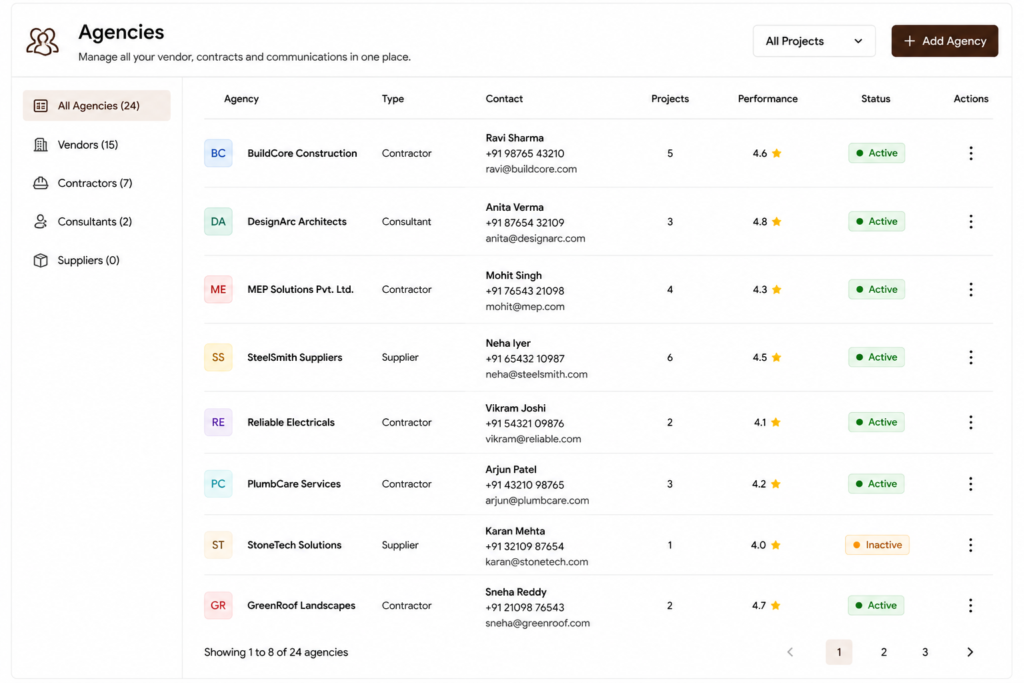Click the Reliable Electricals agency name
Viewport: 1024px width, 683px height.
click(291, 422)
